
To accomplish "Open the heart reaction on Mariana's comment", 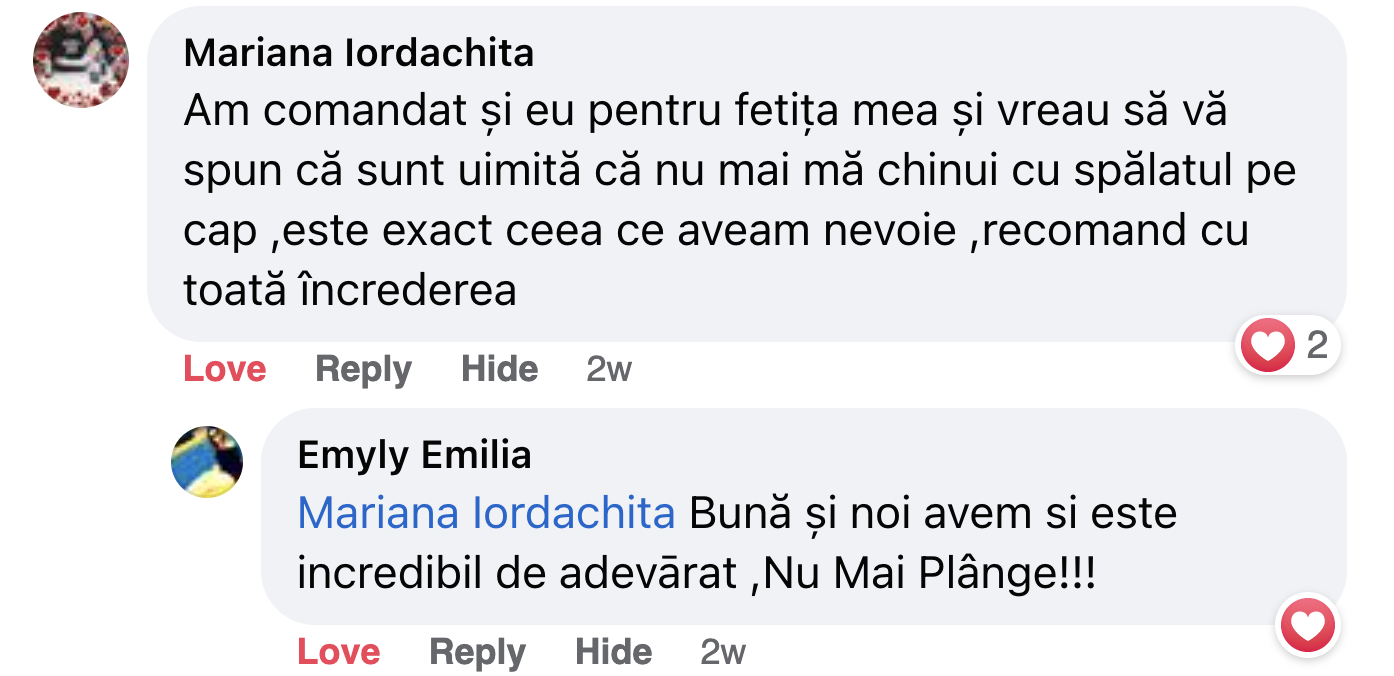I will (1267, 347).
